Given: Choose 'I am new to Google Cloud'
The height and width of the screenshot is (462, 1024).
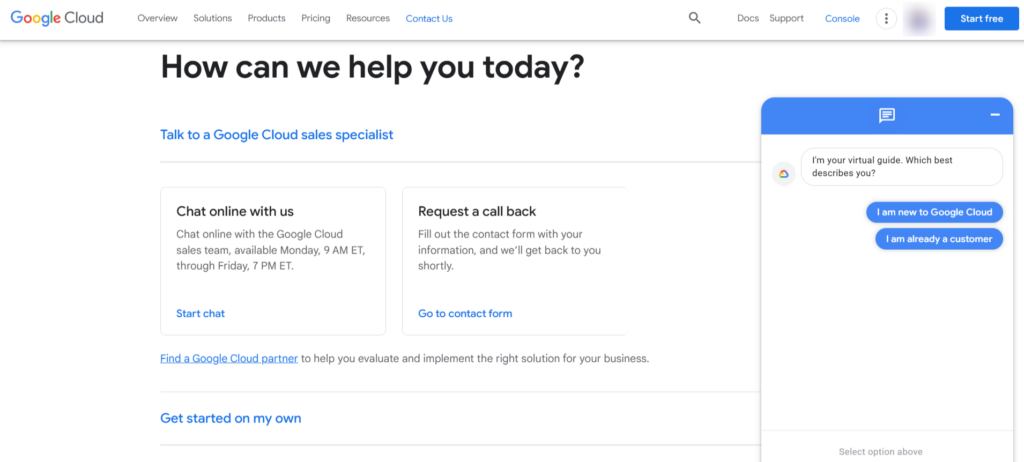Looking at the screenshot, I should pos(934,212).
